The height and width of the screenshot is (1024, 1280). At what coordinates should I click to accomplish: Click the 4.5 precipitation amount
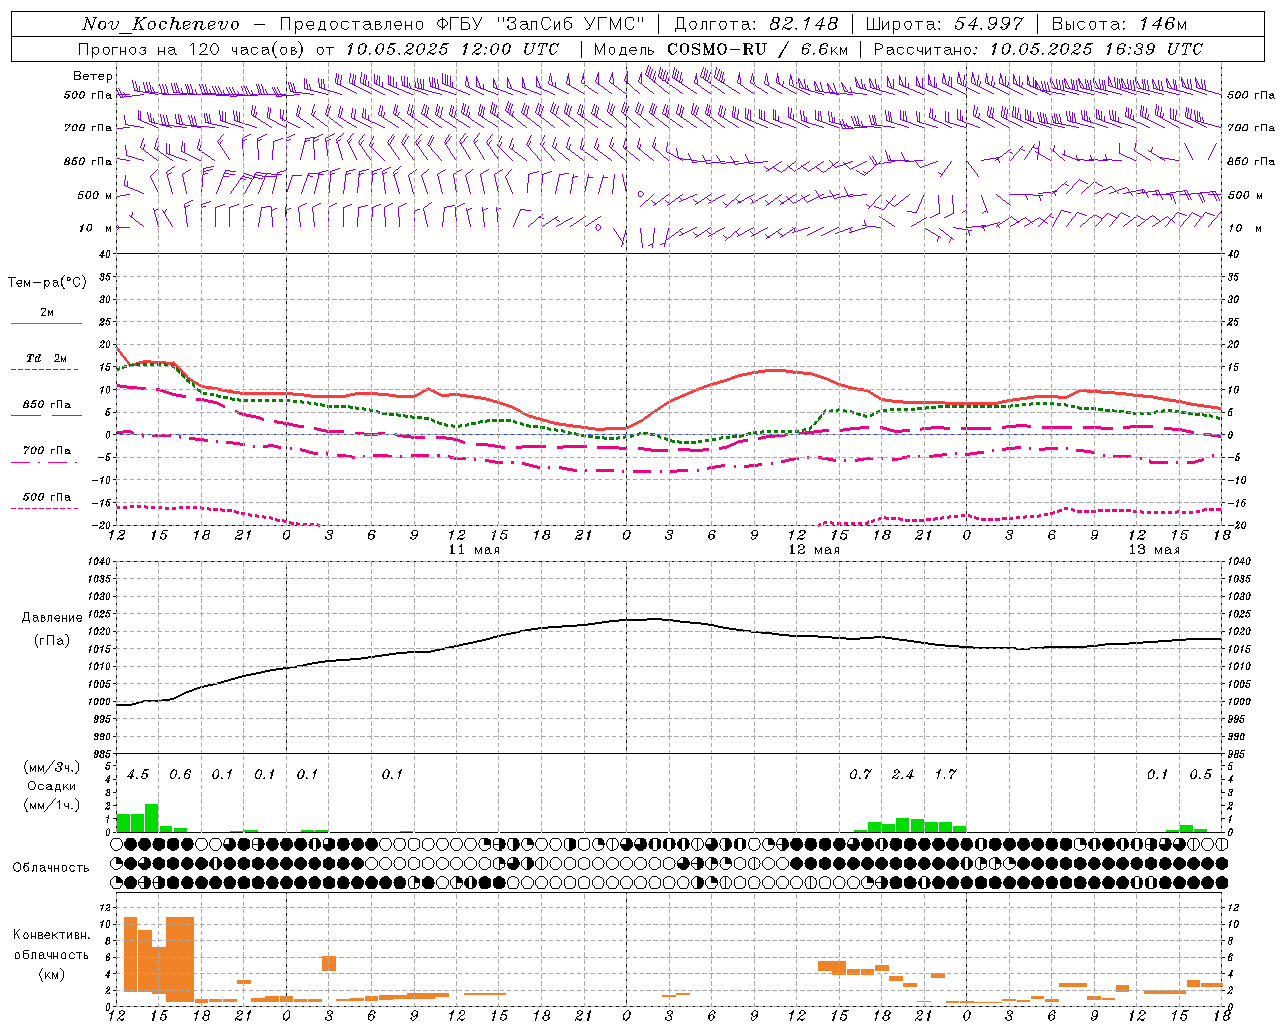coord(138,775)
